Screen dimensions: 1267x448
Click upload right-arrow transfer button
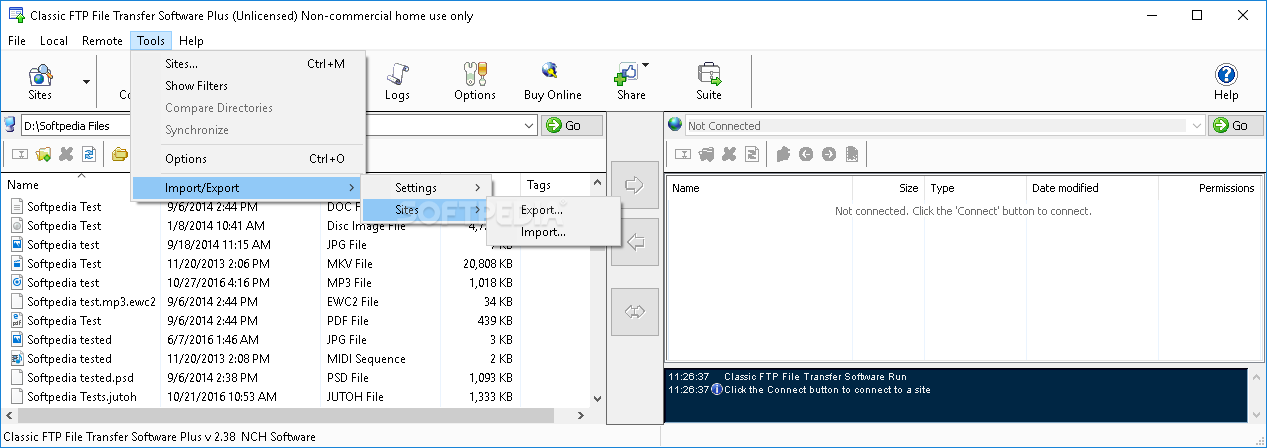(x=634, y=186)
